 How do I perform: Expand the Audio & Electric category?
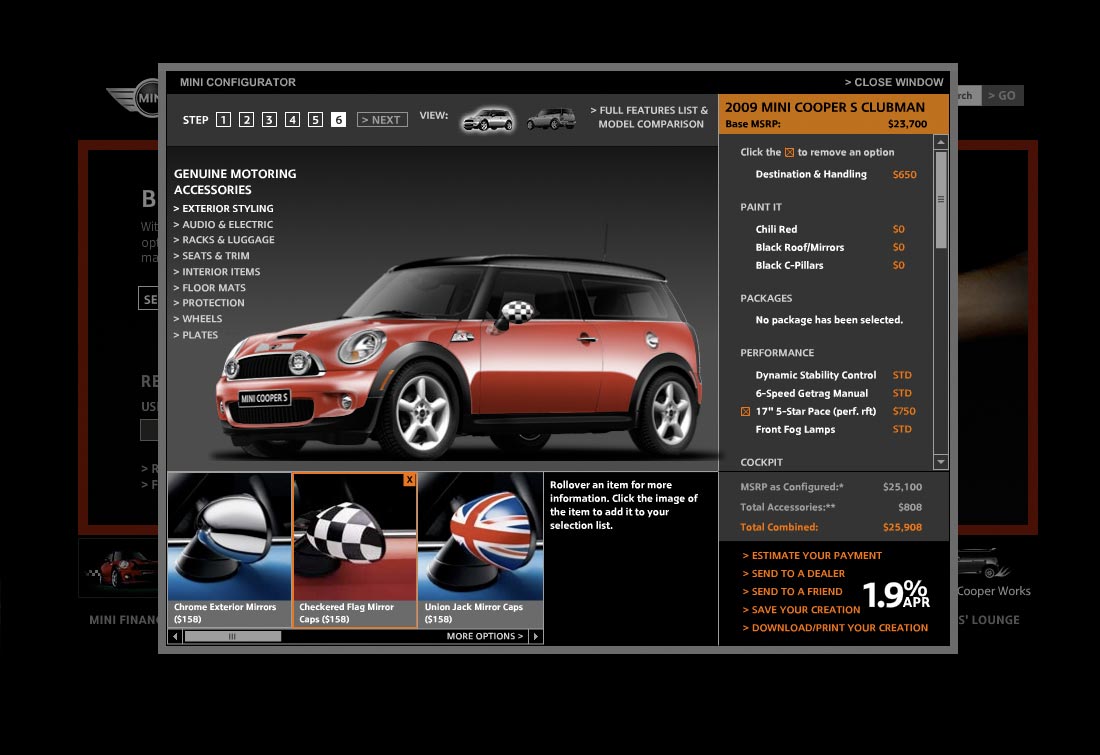pyautogui.click(x=227, y=225)
